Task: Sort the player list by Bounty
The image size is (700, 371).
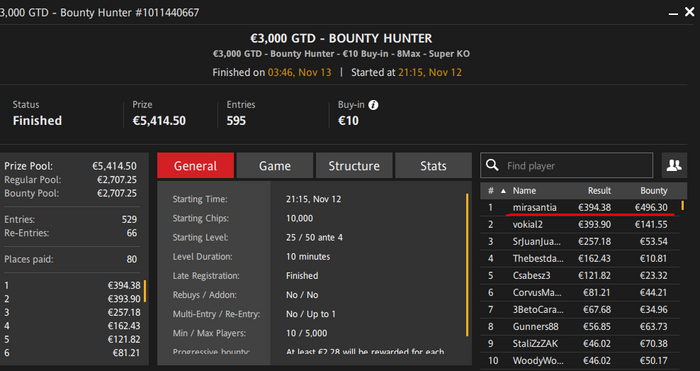Action: (x=654, y=191)
